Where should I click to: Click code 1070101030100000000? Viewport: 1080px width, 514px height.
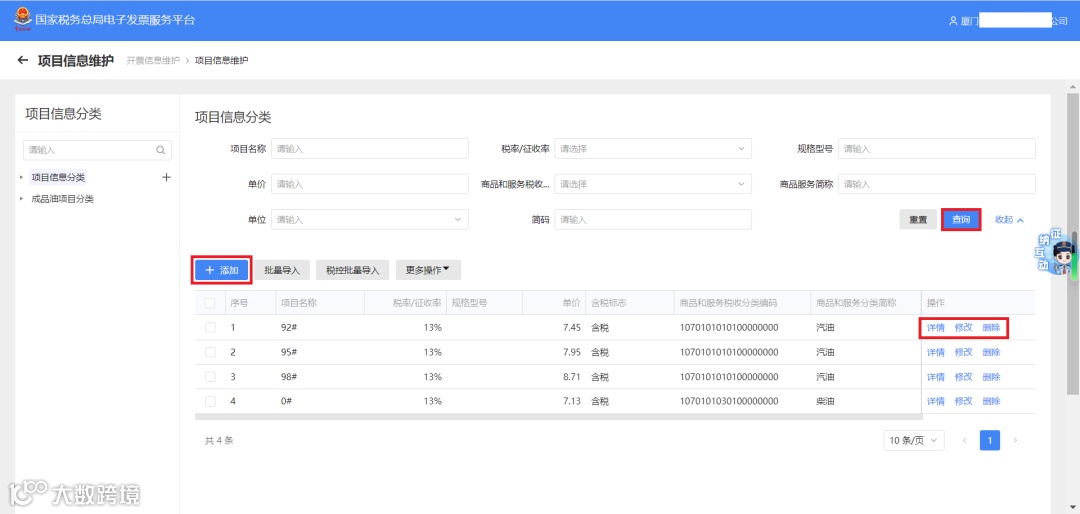tap(729, 401)
